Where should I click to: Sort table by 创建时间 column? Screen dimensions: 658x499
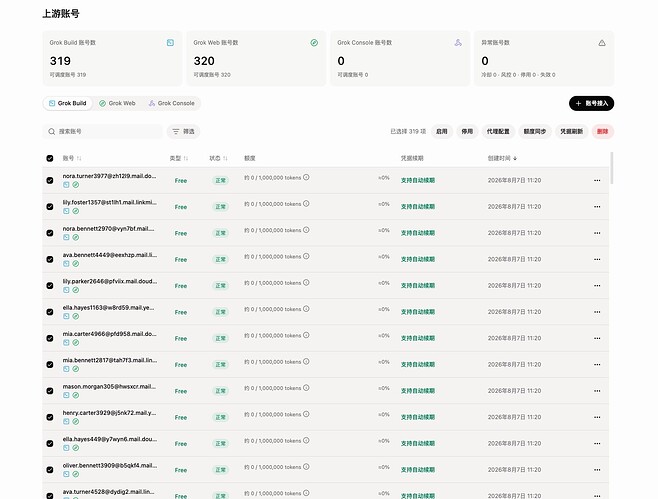(x=502, y=158)
